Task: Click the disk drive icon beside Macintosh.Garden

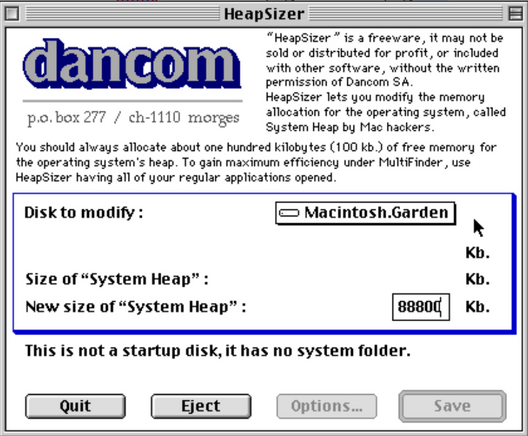Action: (289, 213)
